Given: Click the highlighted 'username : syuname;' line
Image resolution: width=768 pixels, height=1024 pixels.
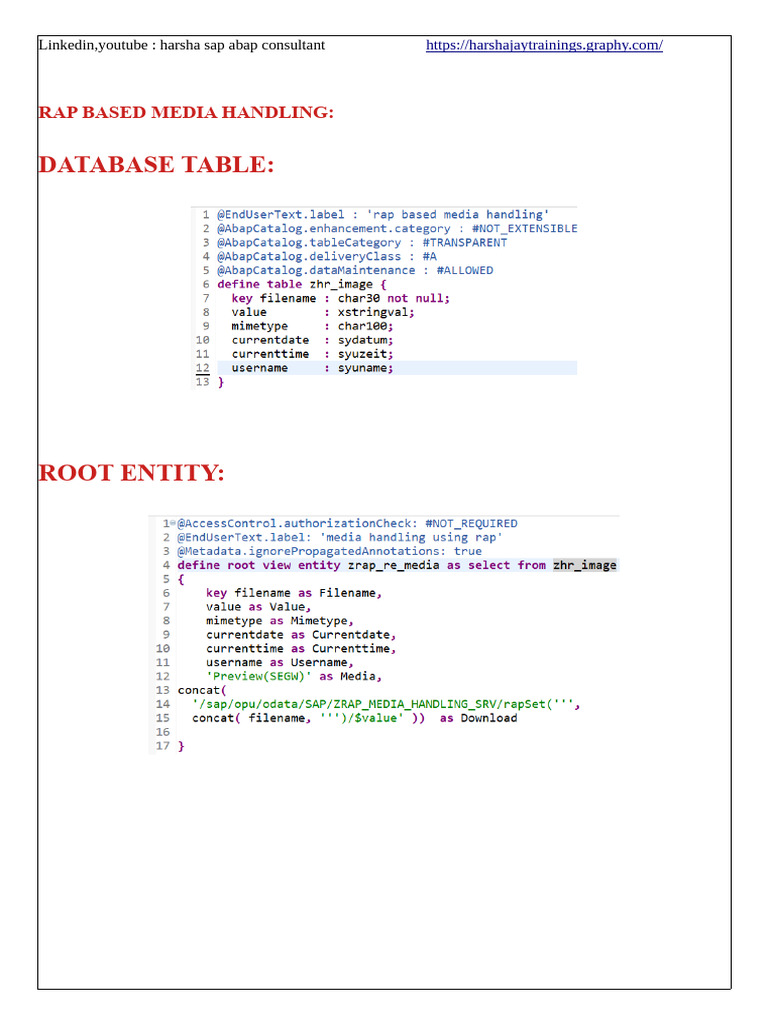Looking at the screenshot, I should click(x=312, y=368).
